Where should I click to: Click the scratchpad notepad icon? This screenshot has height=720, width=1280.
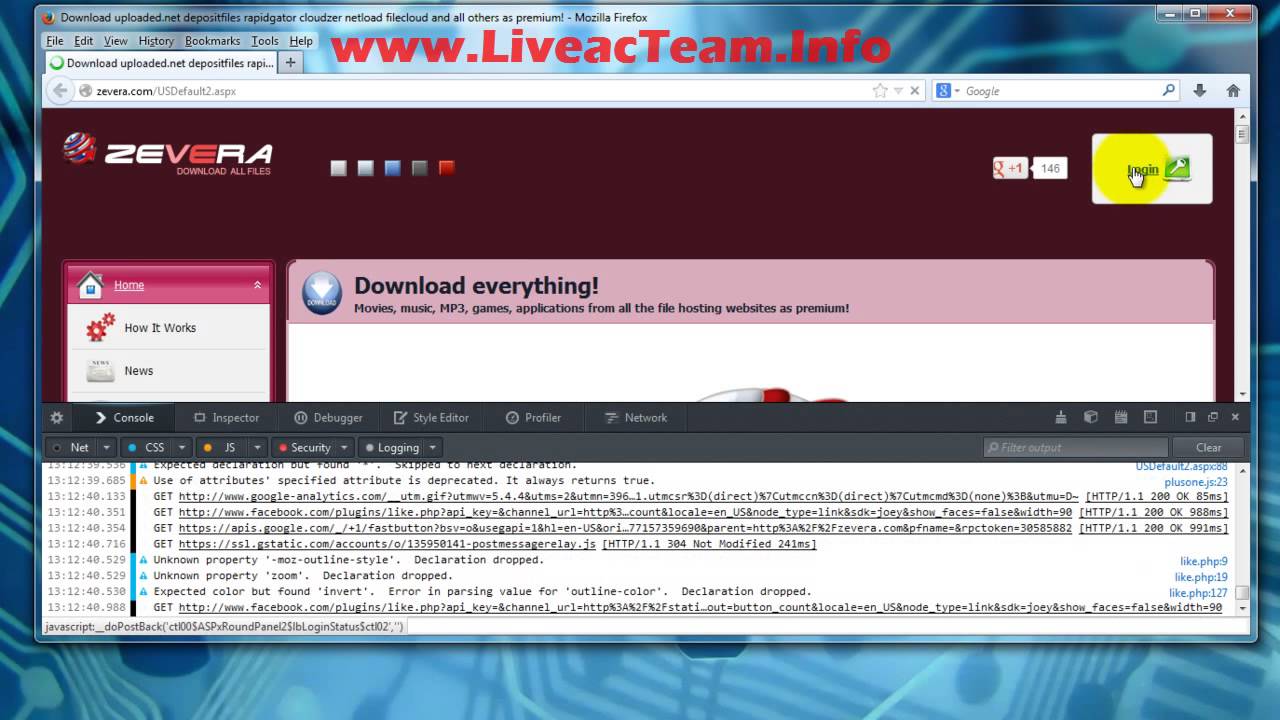pos(1121,417)
